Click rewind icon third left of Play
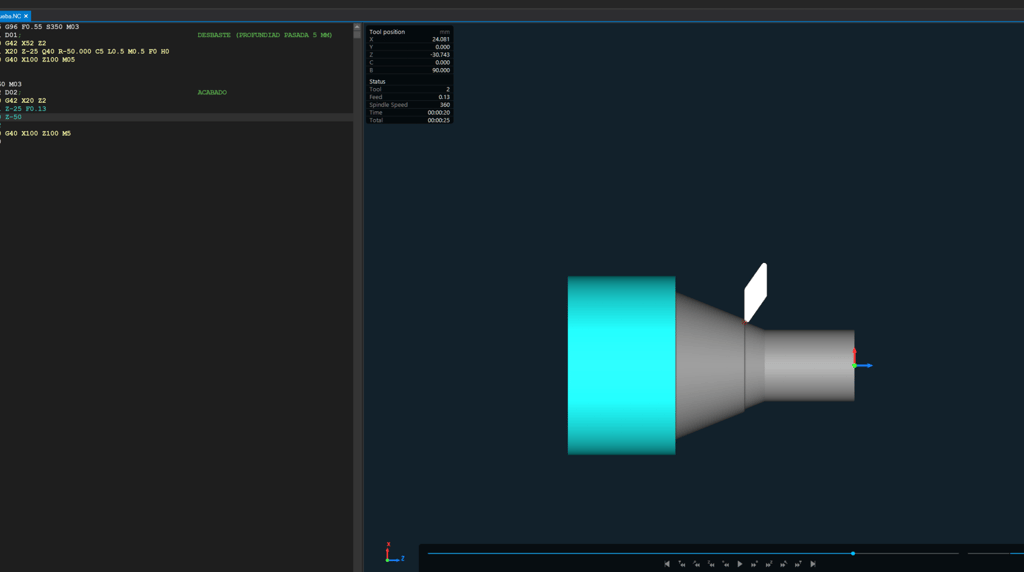Screen dimensions: 1024x572 click(x=696, y=564)
